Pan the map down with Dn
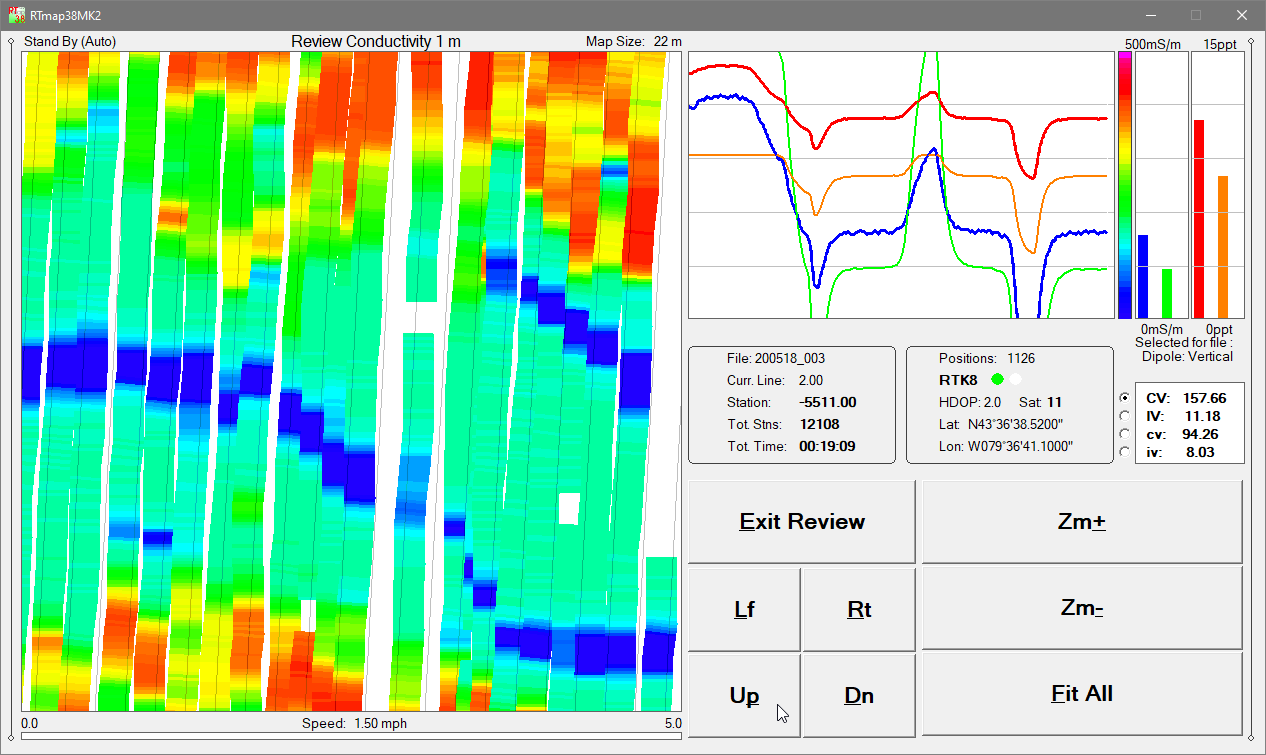 (859, 696)
